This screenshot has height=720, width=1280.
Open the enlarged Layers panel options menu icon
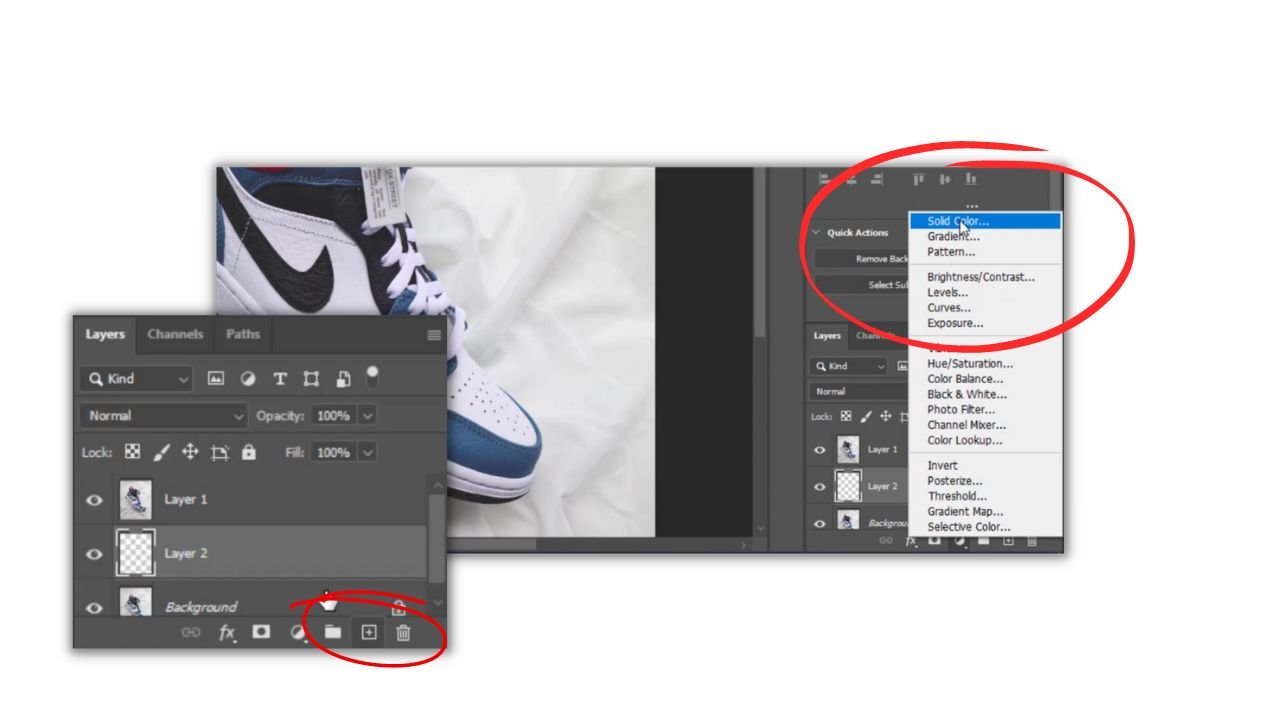coord(434,335)
